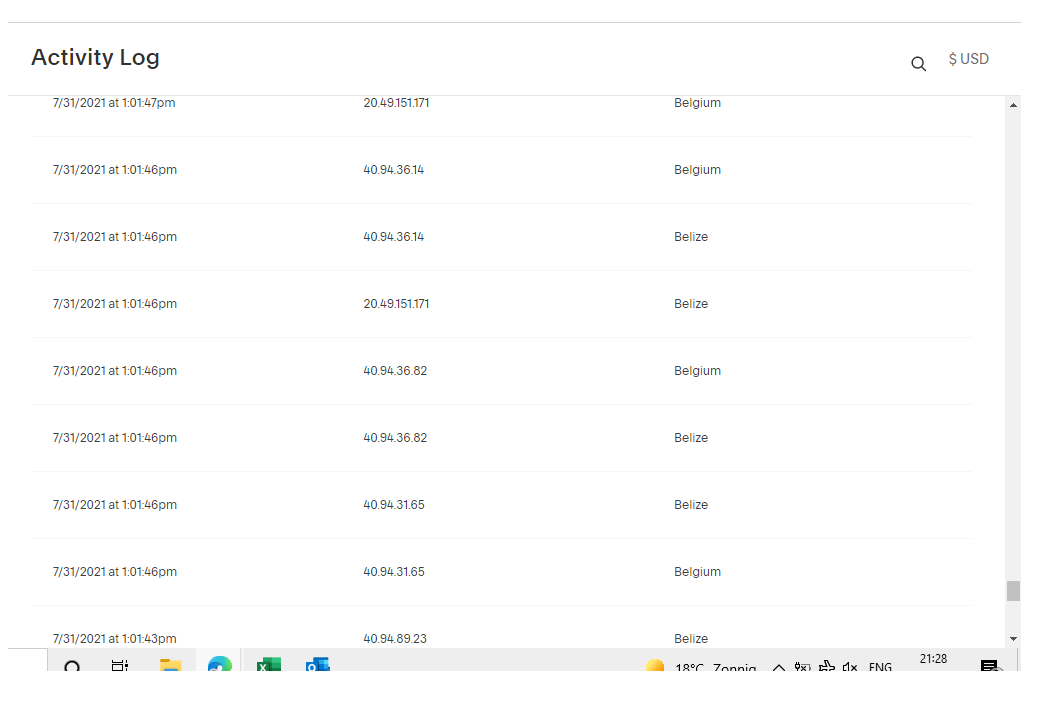Select IP 40.94.36.82 in its Belgium row
This screenshot has width=1051, height=703.
pos(395,371)
